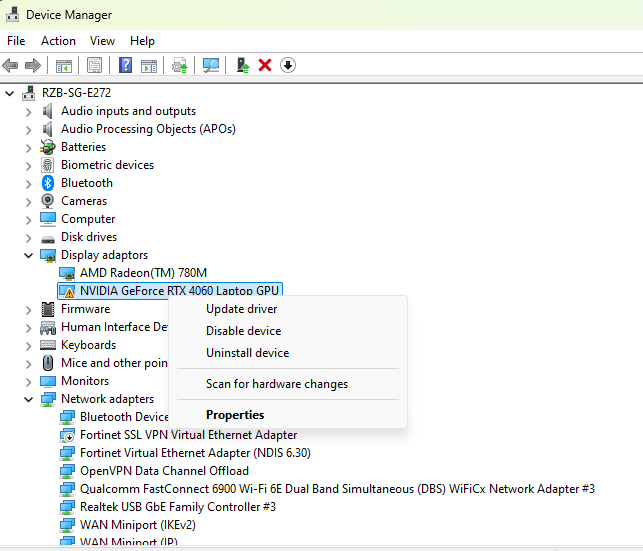The width and height of the screenshot is (643, 551).
Task: Click Update device driver gear toolbar icon
Action: pyautogui.click(x=180, y=66)
